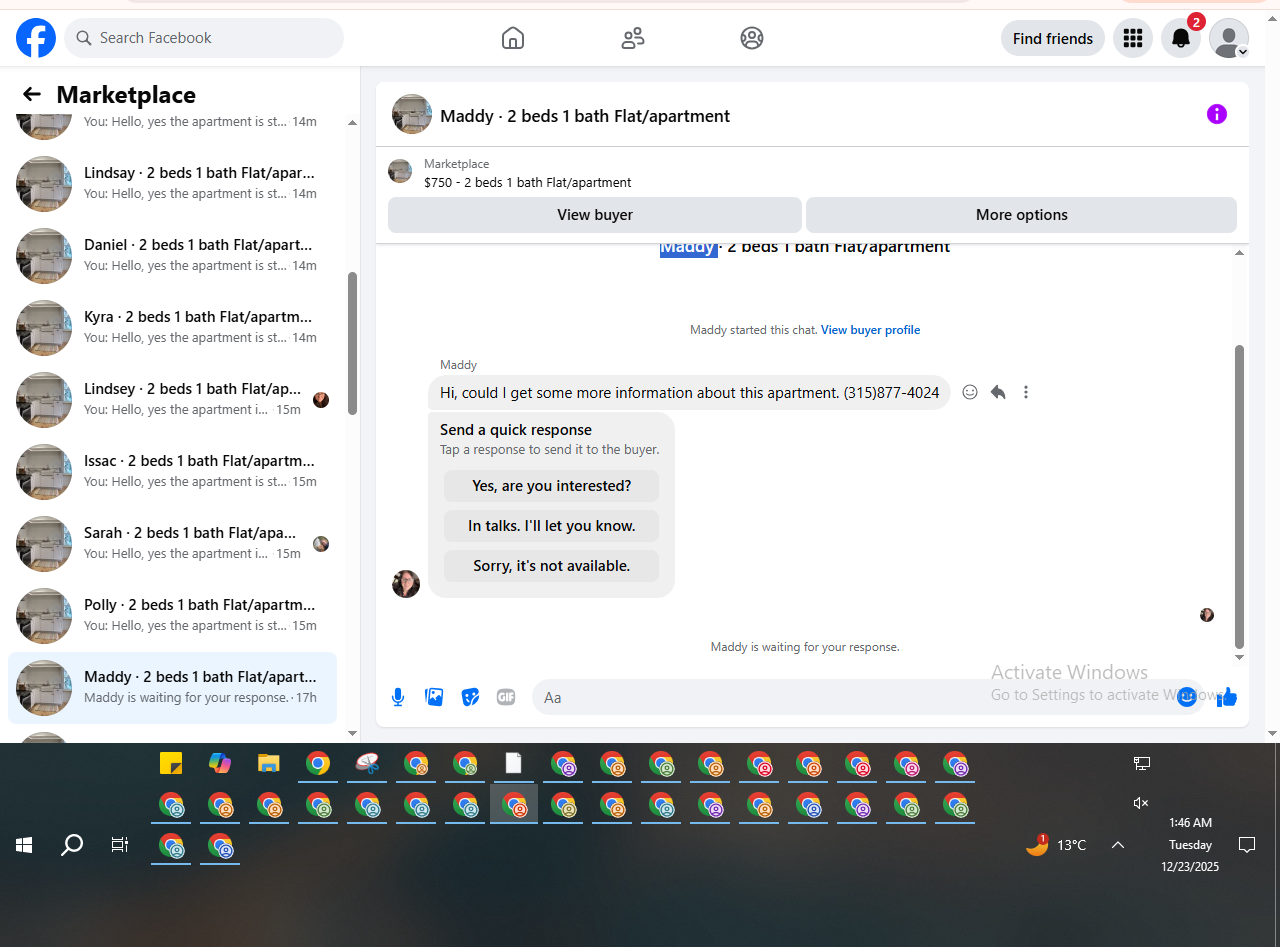Open the notifications bell
The image size is (1280, 947).
tap(1181, 38)
